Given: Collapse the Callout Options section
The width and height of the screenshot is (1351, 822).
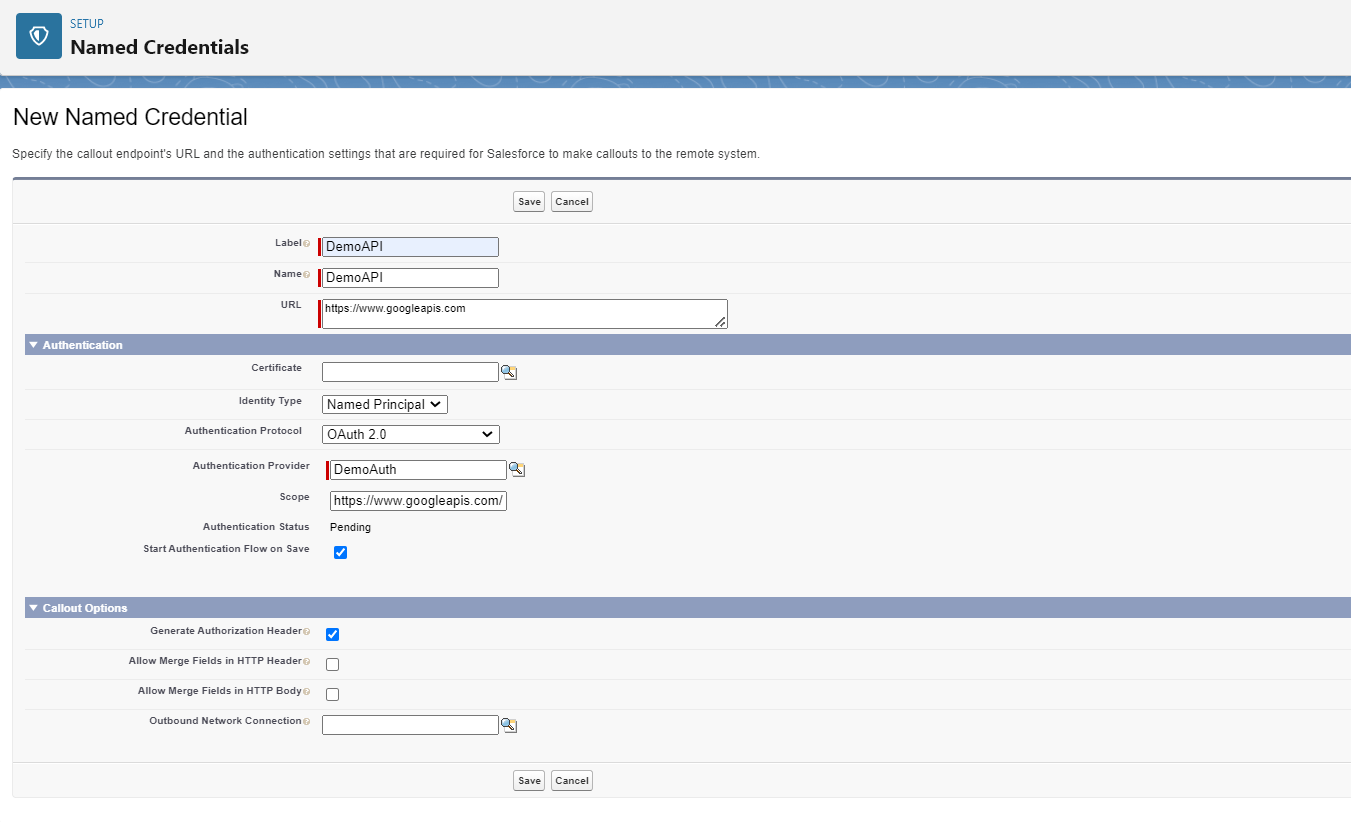Looking at the screenshot, I should [x=33, y=608].
